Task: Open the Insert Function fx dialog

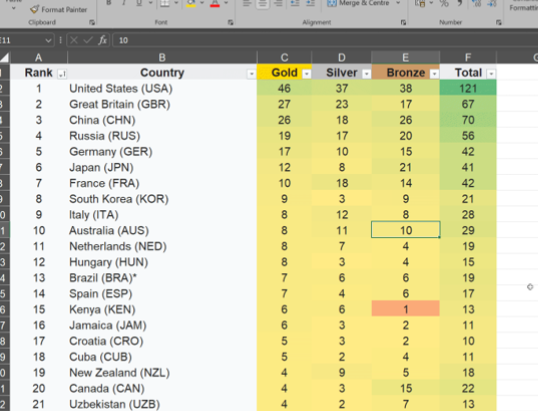Action: point(103,40)
